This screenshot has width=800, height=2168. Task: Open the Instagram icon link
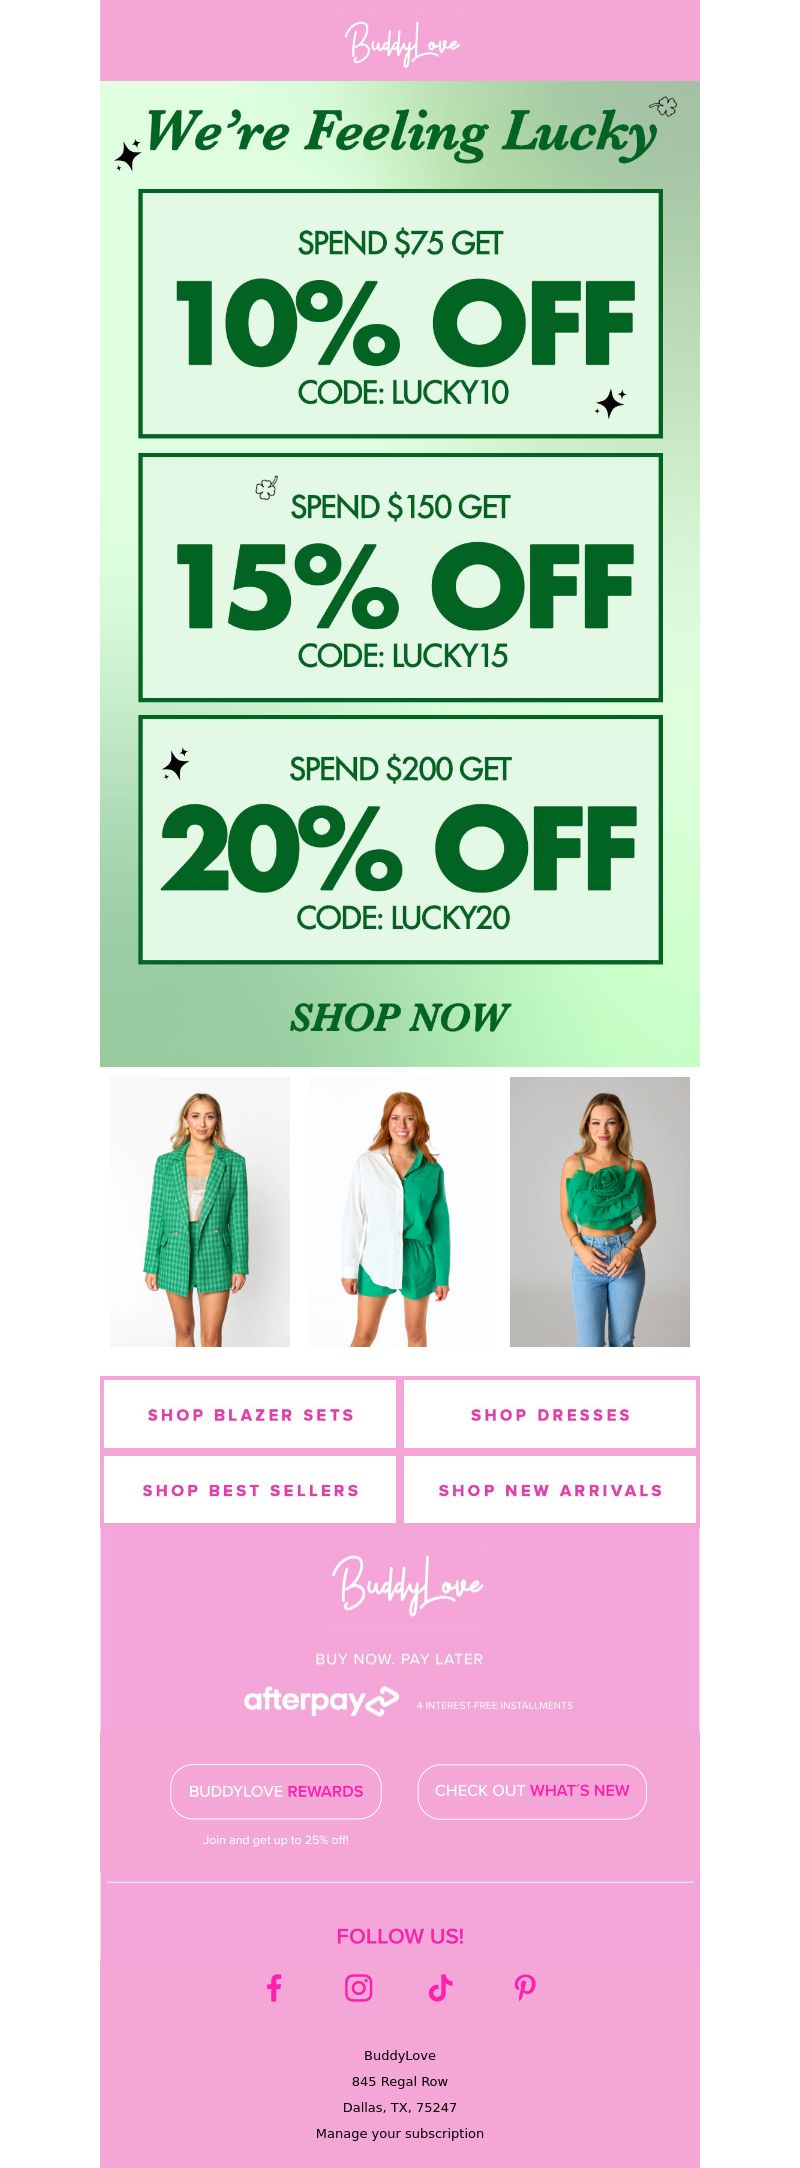[x=358, y=1988]
